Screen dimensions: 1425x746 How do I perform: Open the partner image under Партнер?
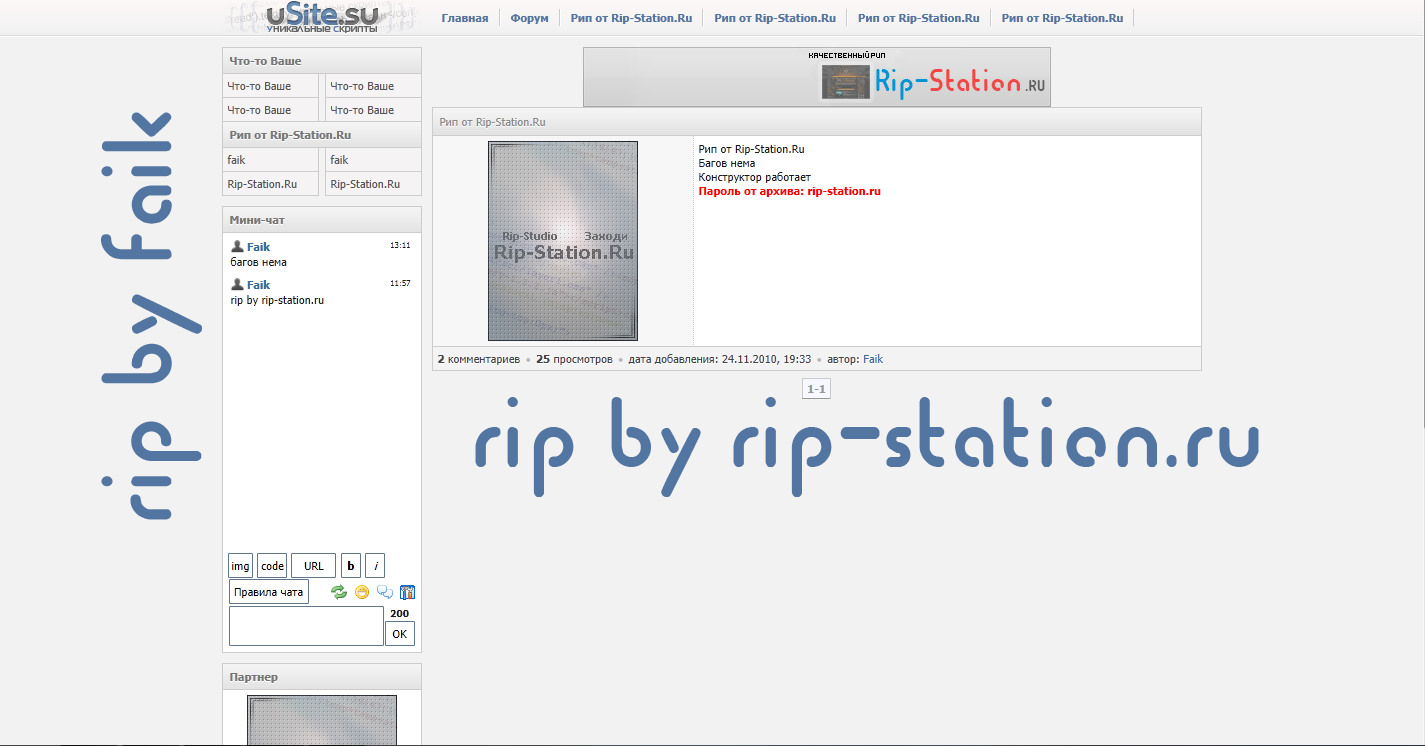click(x=322, y=720)
